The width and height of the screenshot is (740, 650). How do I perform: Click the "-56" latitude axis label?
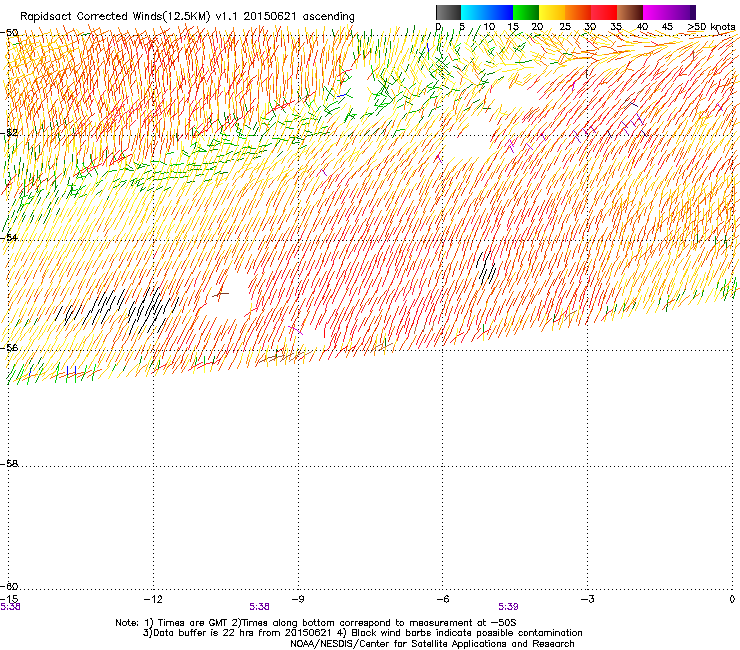click(x=9, y=347)
